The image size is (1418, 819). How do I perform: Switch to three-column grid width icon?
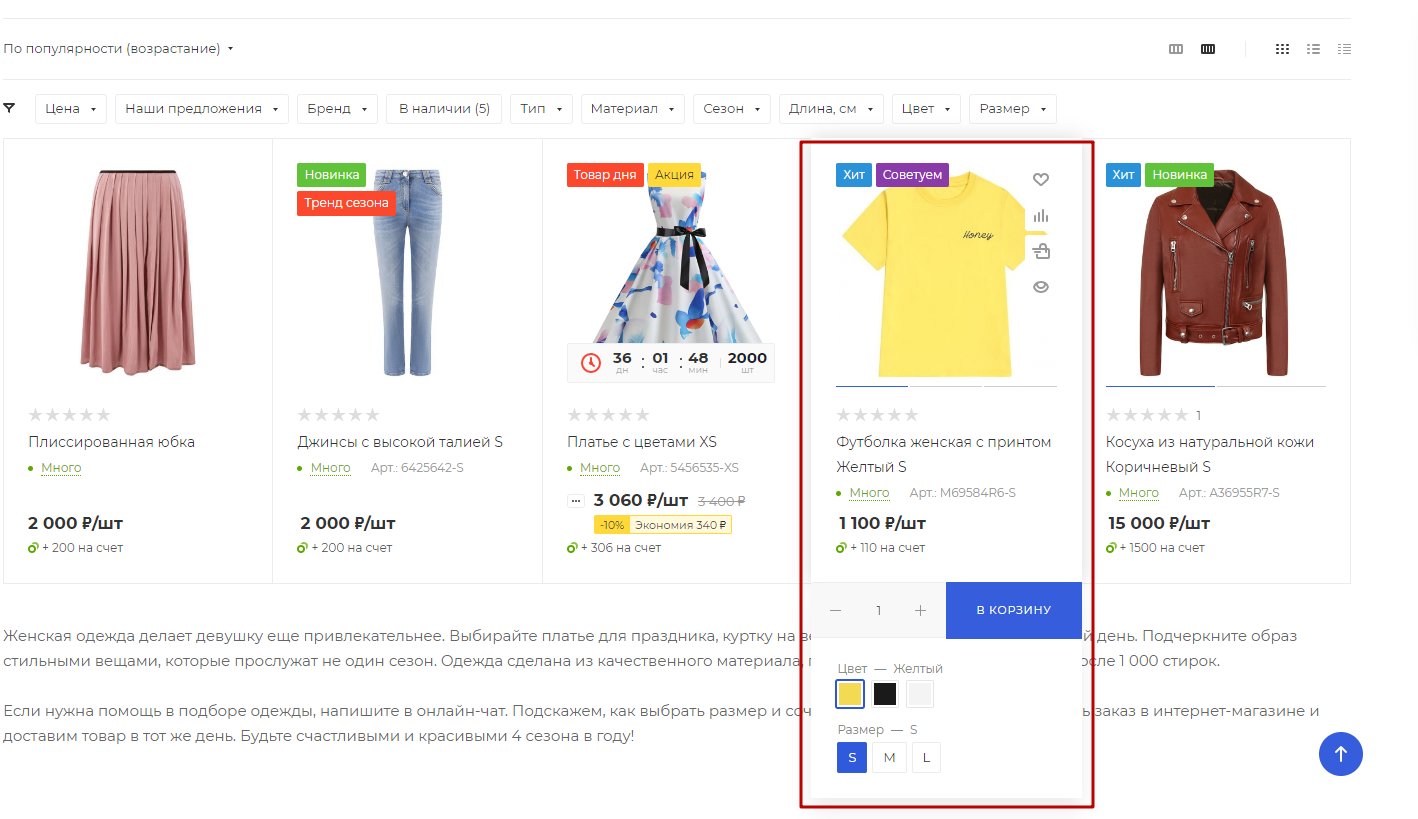click(1176, 49)
